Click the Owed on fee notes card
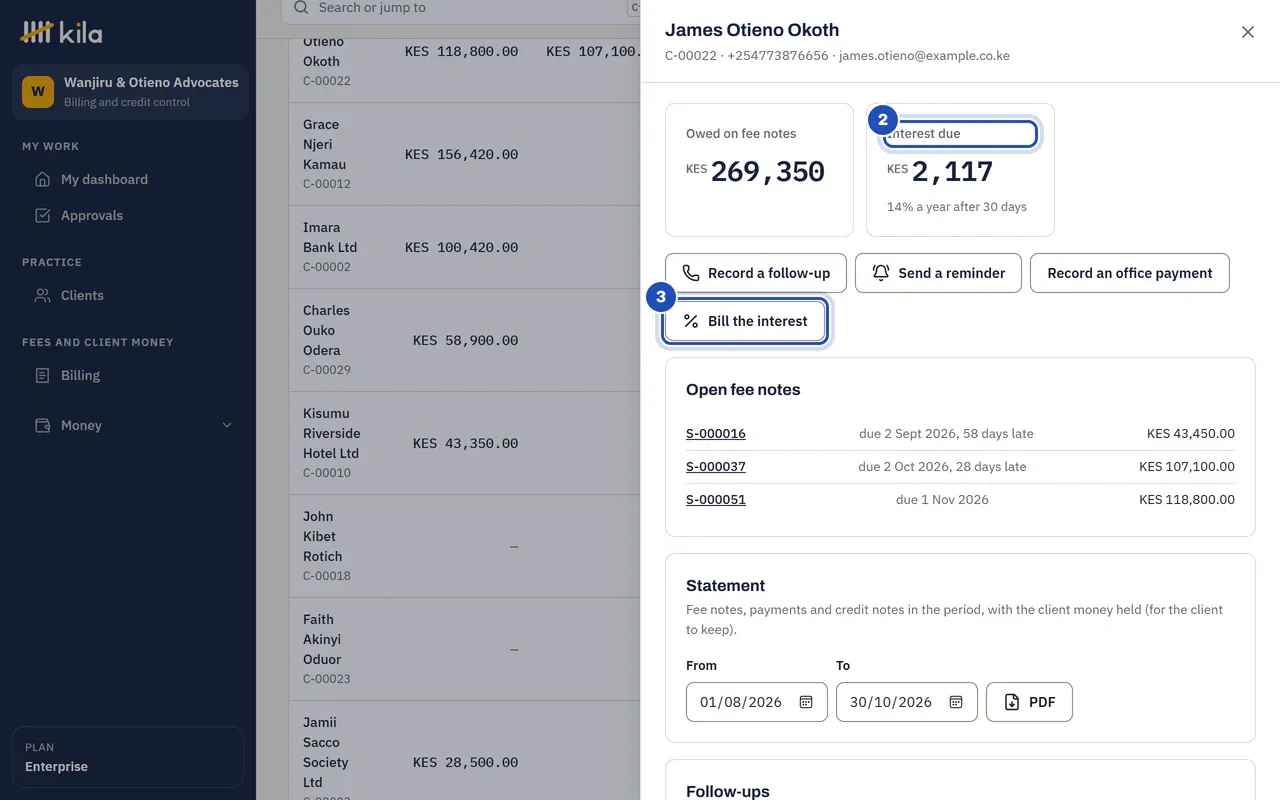This screenshot has height=800, width=1280. point(759,170)
